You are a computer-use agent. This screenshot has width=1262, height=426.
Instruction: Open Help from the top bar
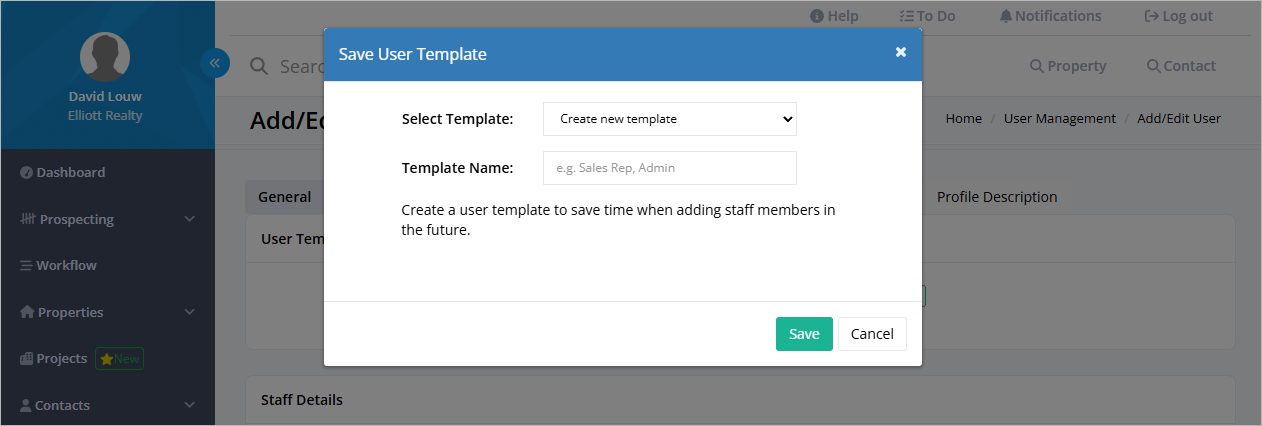834,16
